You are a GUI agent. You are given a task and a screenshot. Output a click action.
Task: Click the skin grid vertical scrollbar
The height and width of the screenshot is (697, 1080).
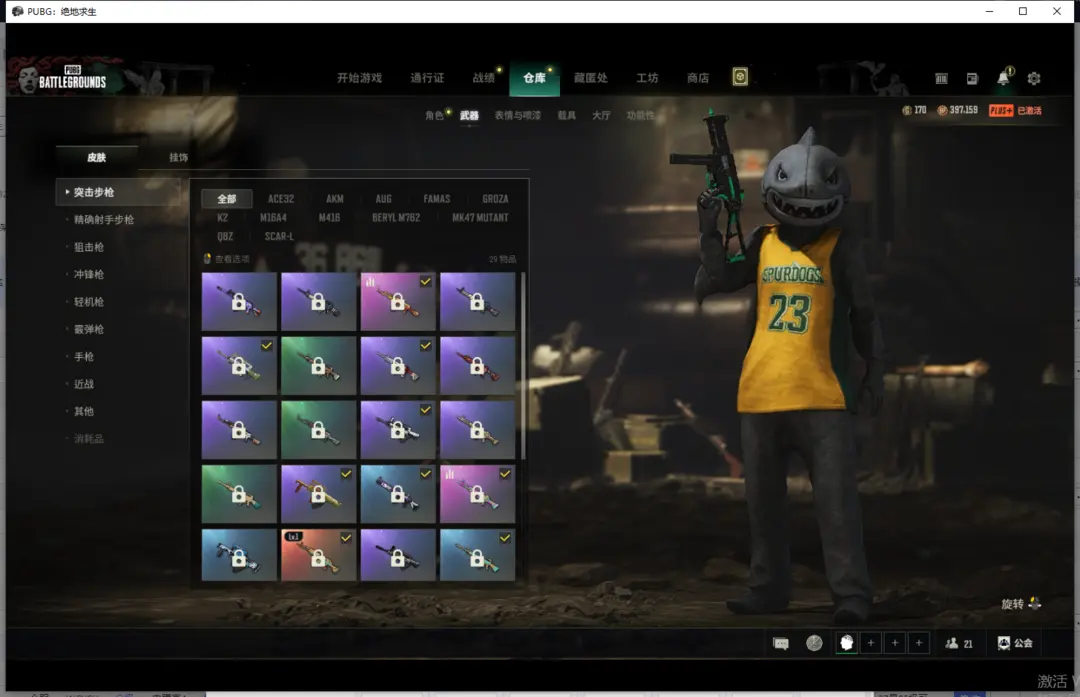pos(523,365)
